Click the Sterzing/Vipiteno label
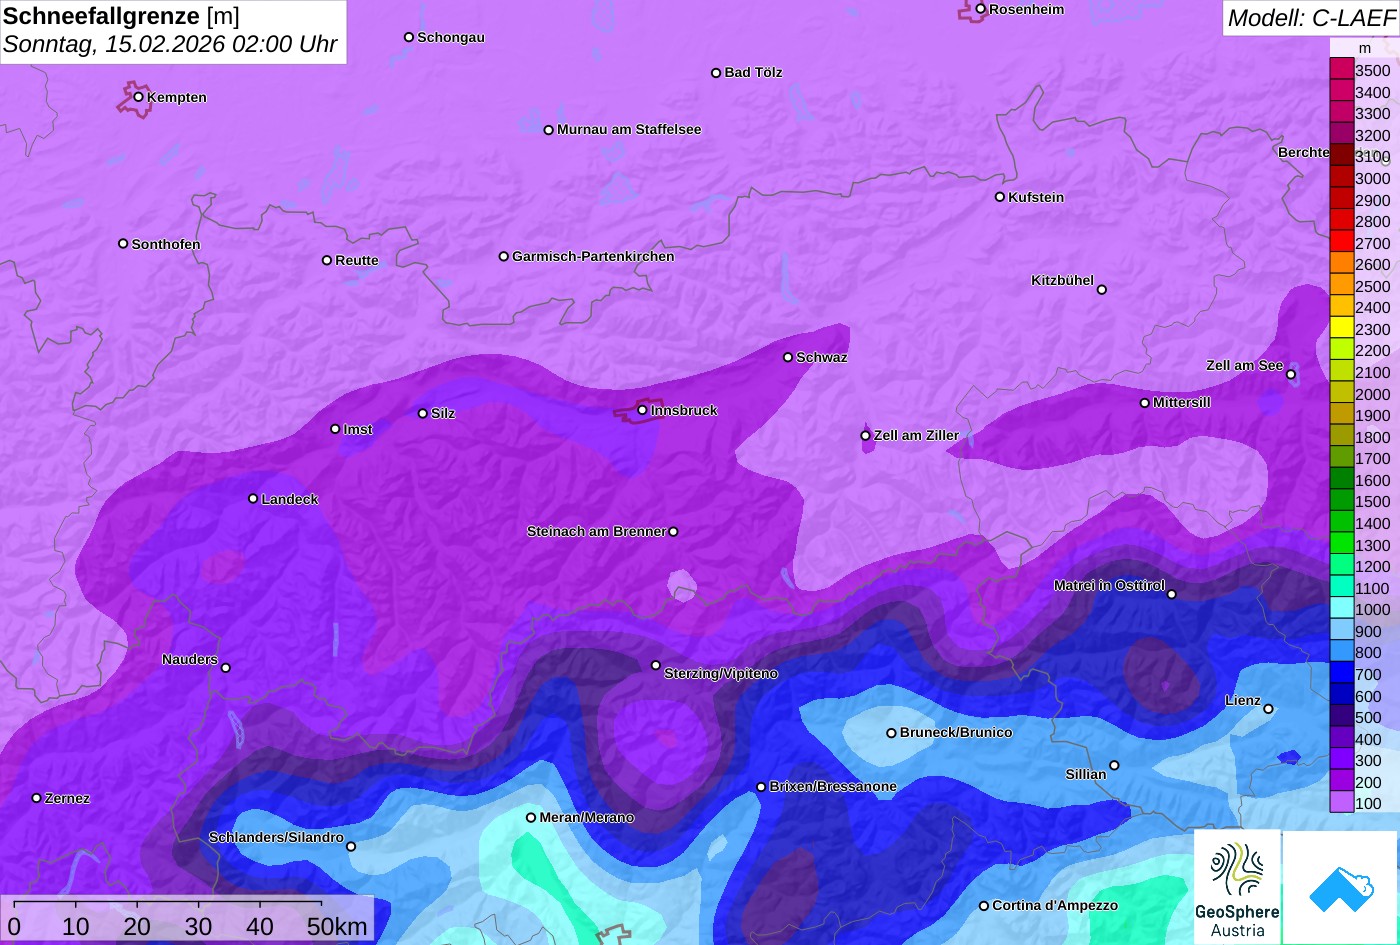Image resolution: width=1400 pixels, height=945 pixels. (721, 673)
